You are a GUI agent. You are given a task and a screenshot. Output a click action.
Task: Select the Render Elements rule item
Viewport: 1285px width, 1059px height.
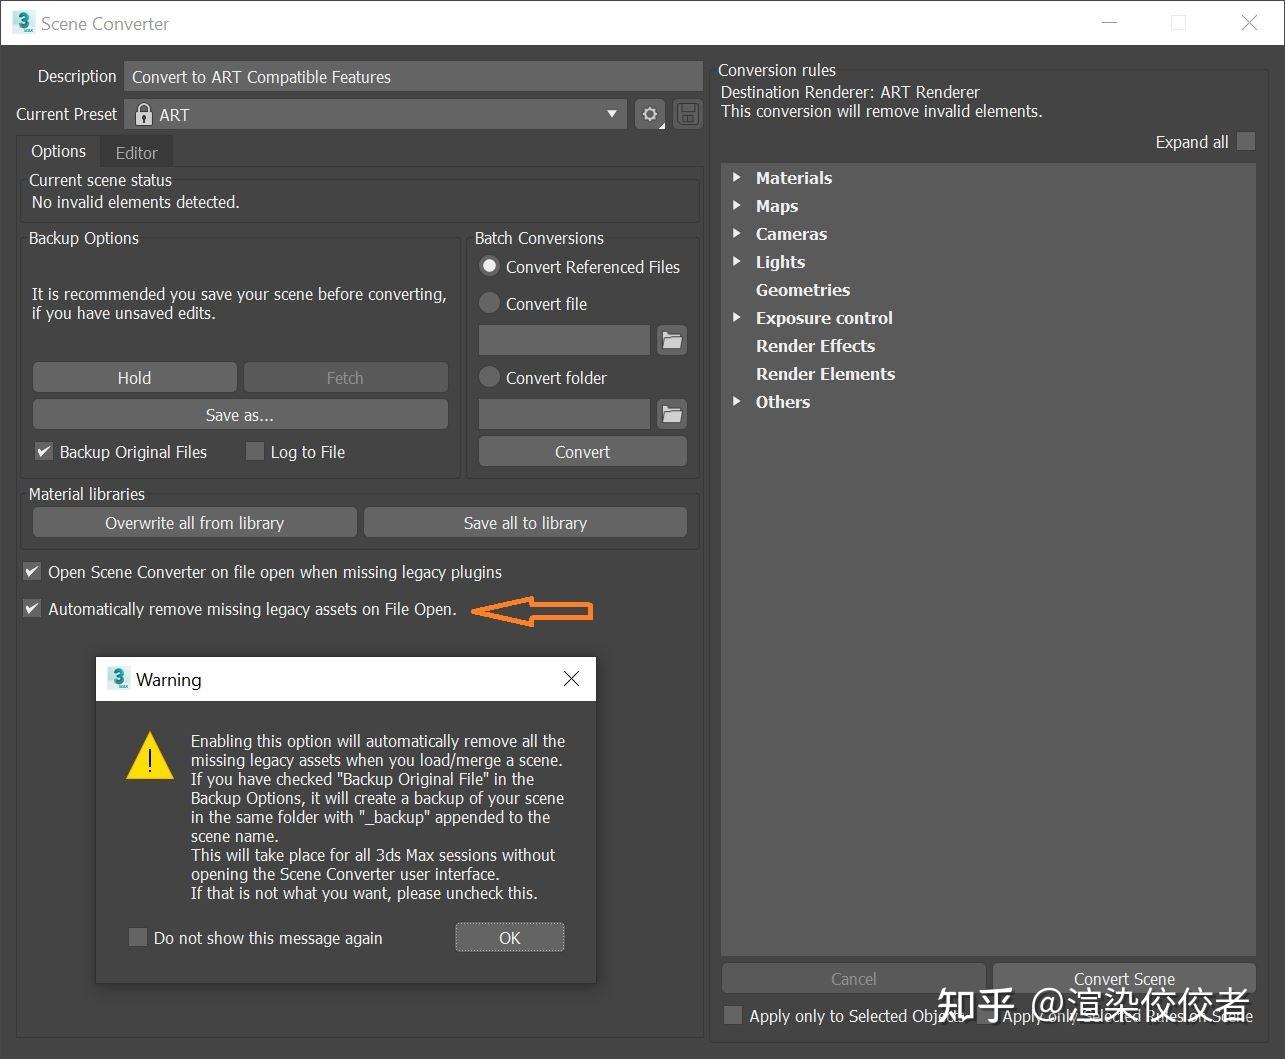(x=825, y=373)
